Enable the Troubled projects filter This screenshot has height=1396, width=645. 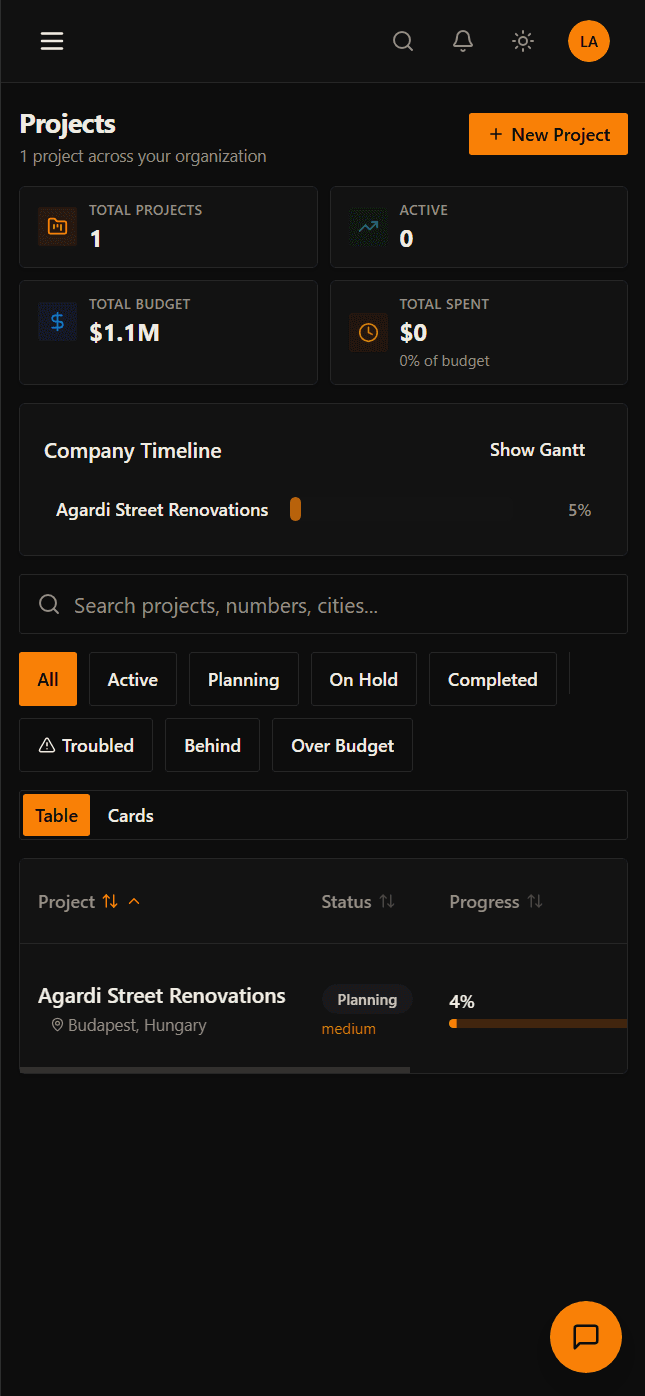(x=86, y=745)
